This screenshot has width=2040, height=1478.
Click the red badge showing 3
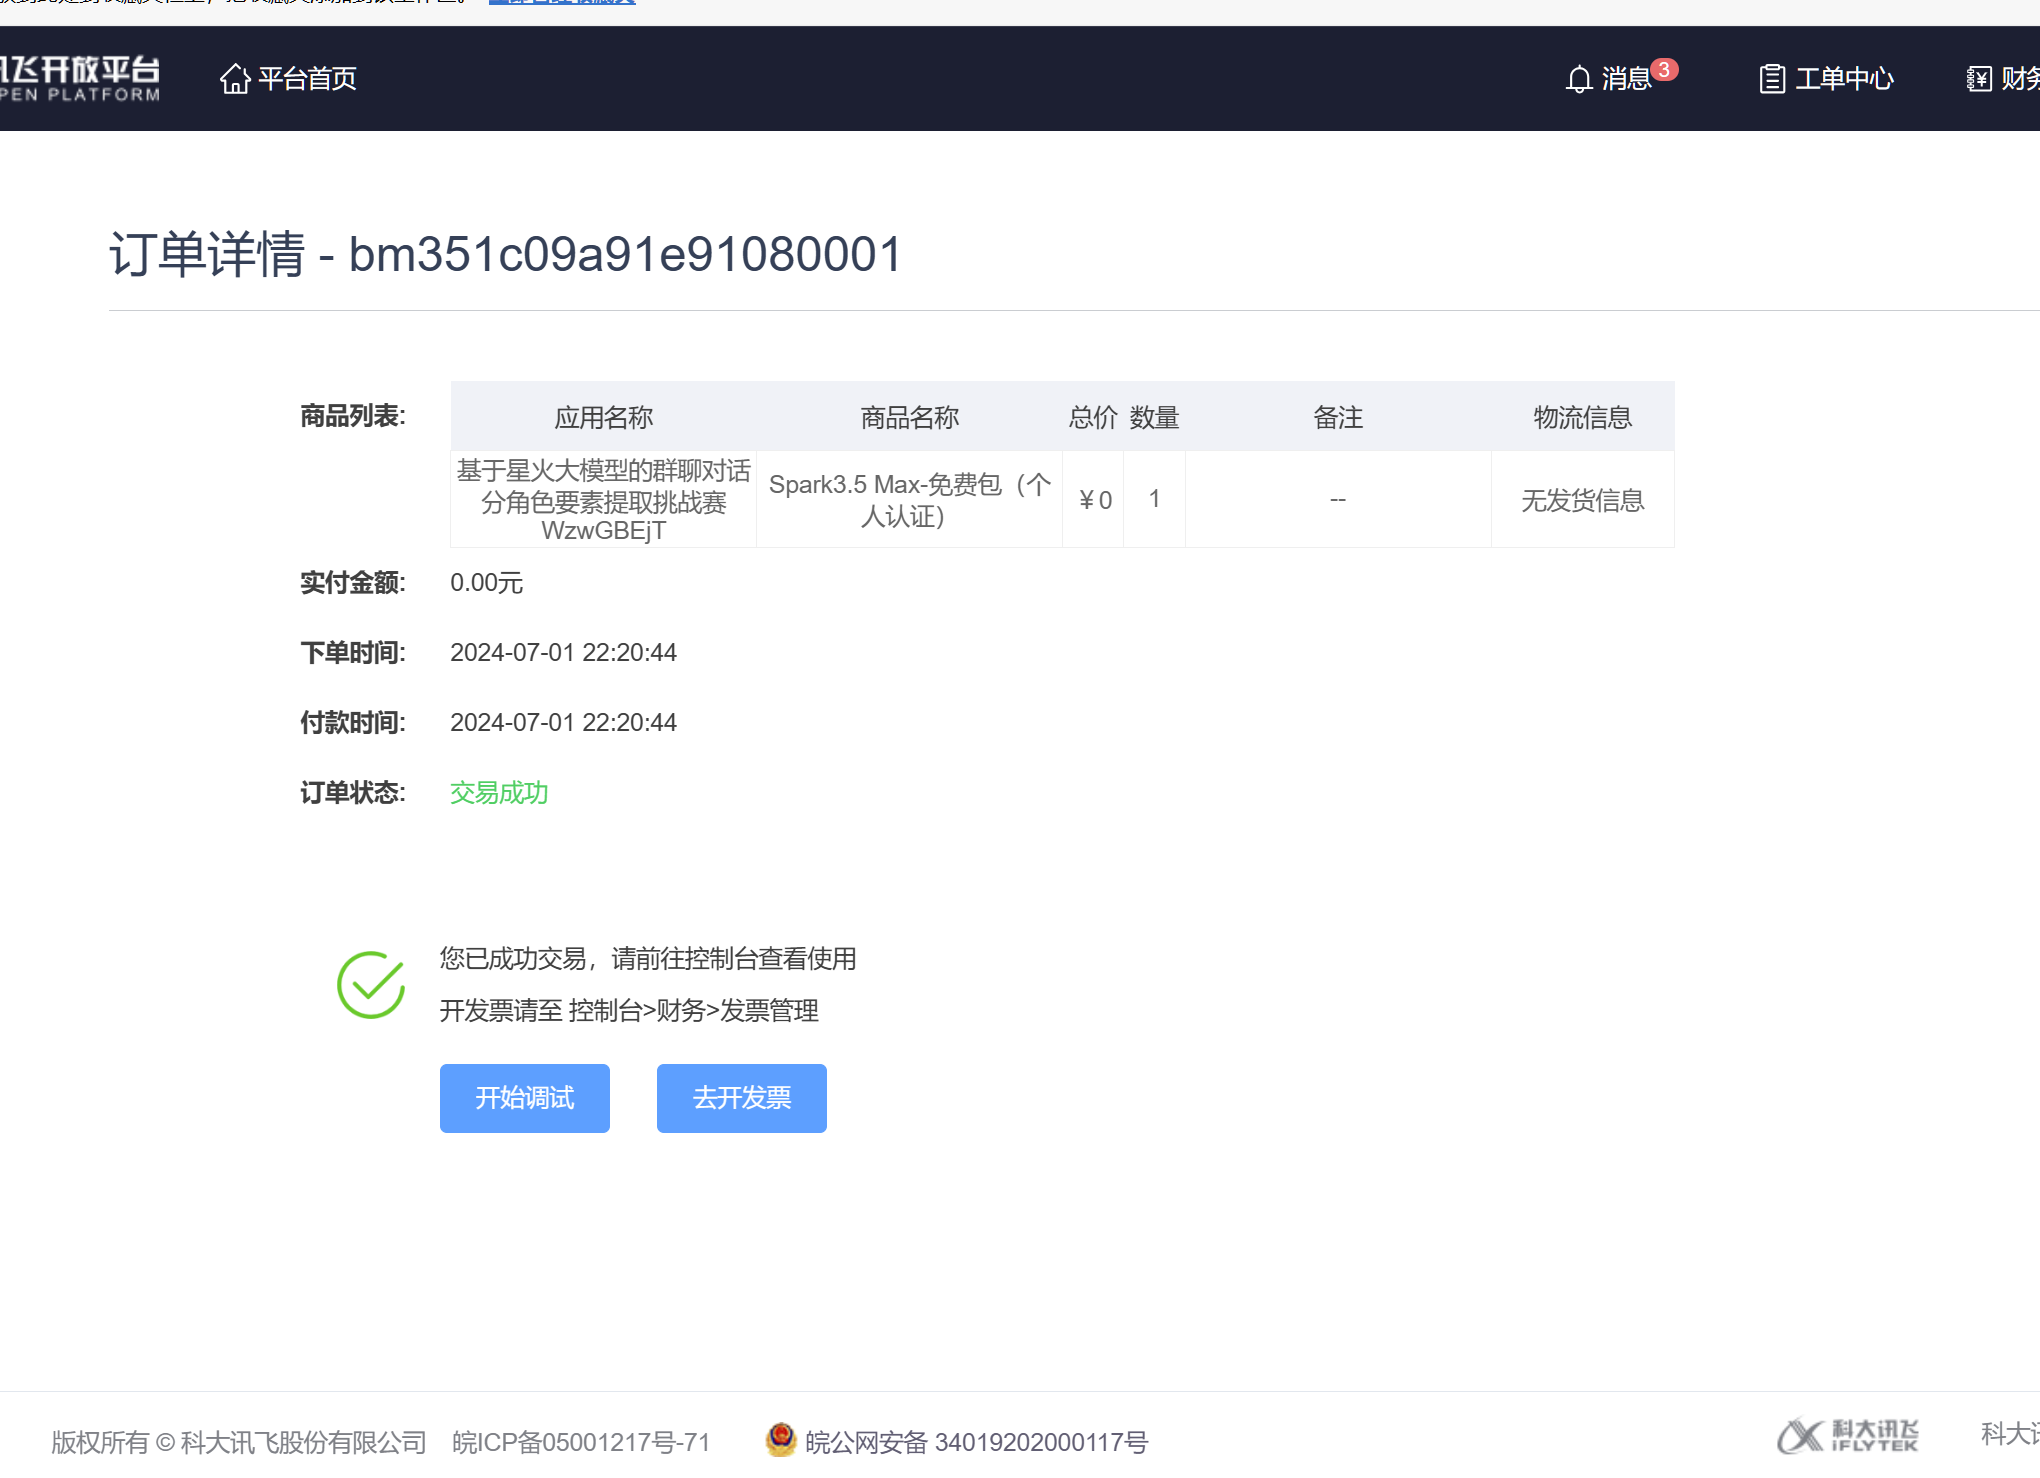tap(1664, 69)
